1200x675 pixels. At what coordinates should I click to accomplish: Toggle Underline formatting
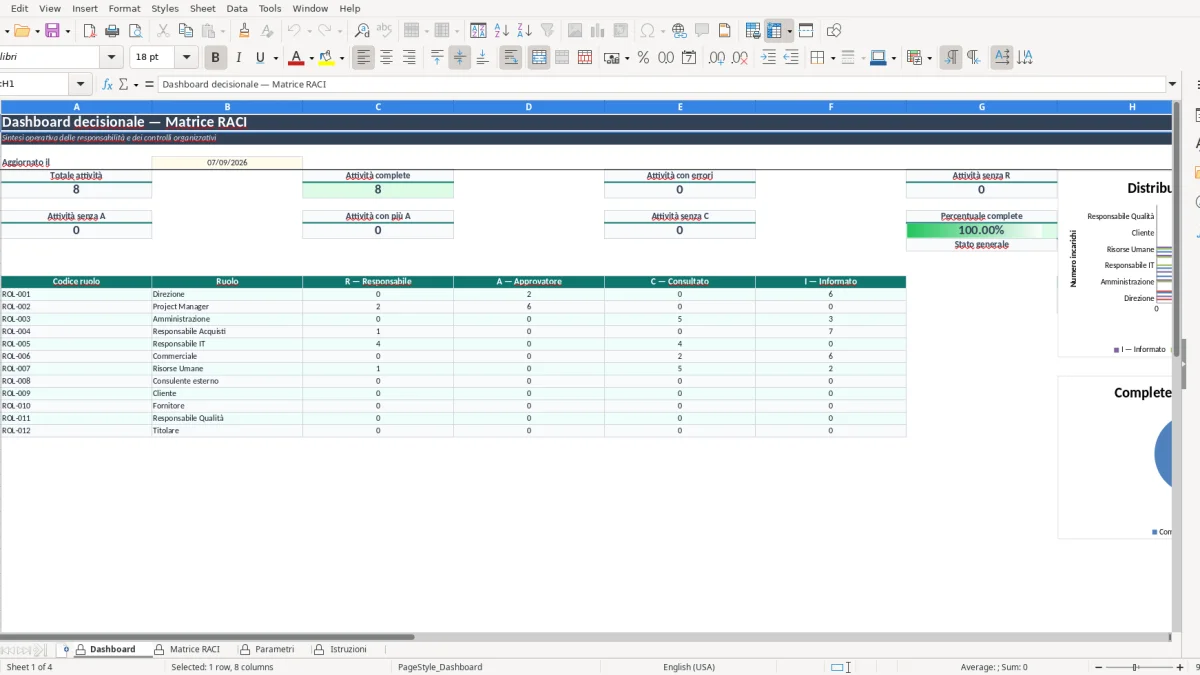pos(261,58)
